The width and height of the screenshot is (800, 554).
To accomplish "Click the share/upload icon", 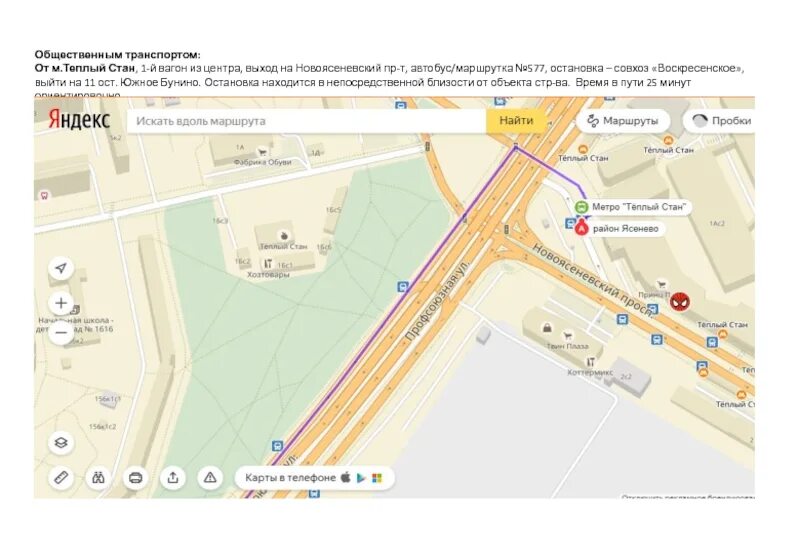I will [173, 478].
